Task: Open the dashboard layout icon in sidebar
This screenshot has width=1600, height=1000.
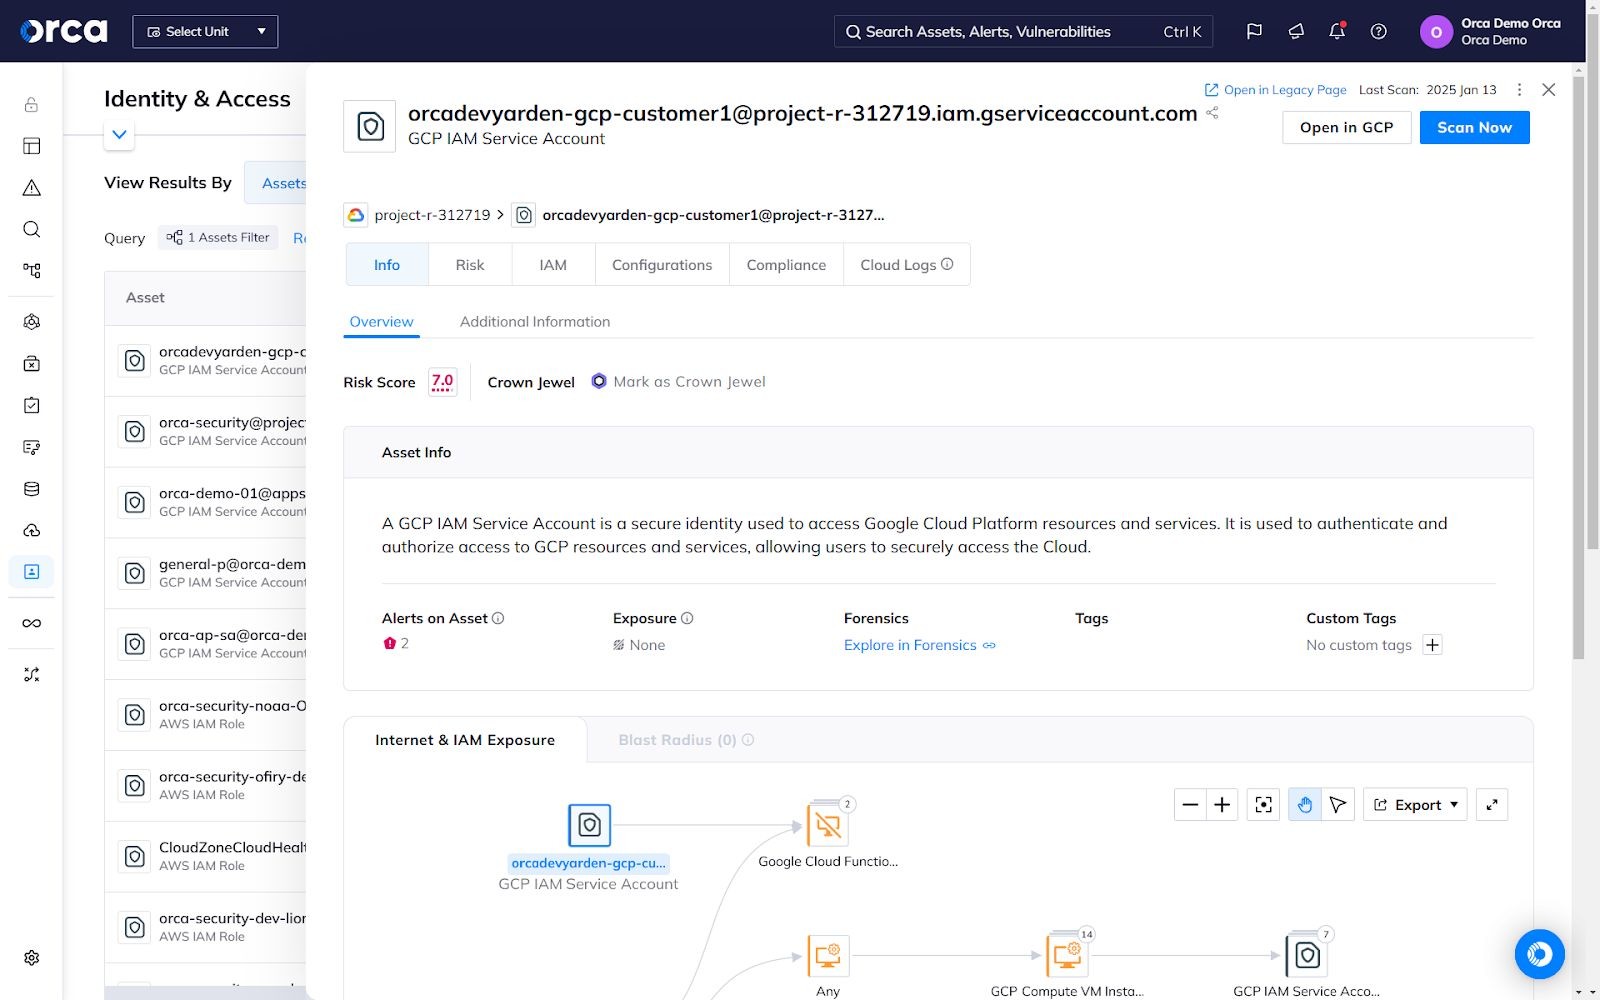Action: (31, 146)
